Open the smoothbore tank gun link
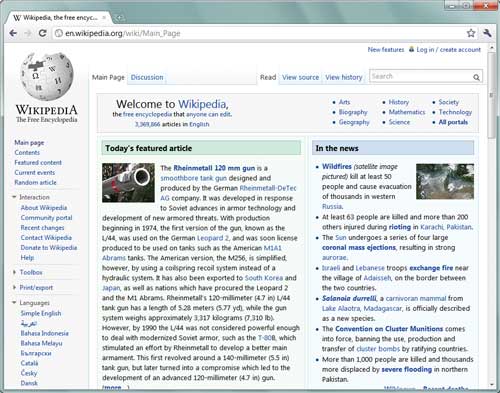Viewport: 500px width, 393px height. click(x=193, y=178)
